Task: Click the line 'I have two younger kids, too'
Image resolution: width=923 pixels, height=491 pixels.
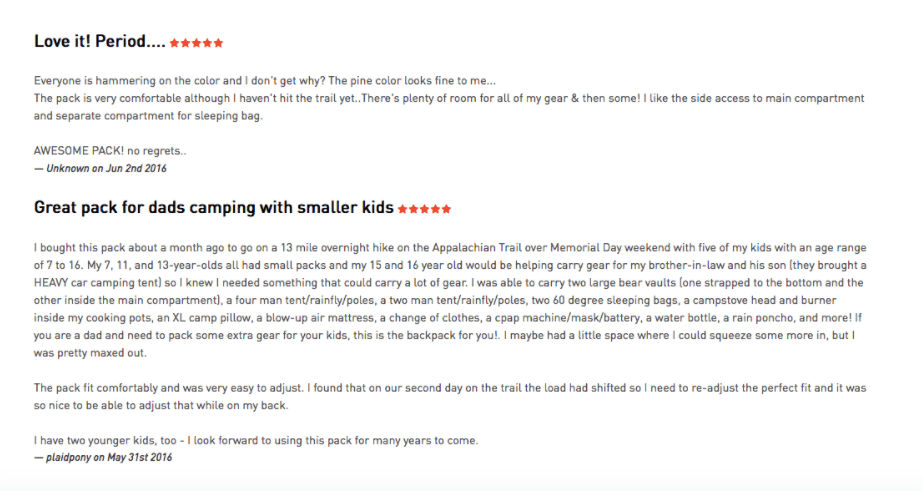Action: [256, 440]
